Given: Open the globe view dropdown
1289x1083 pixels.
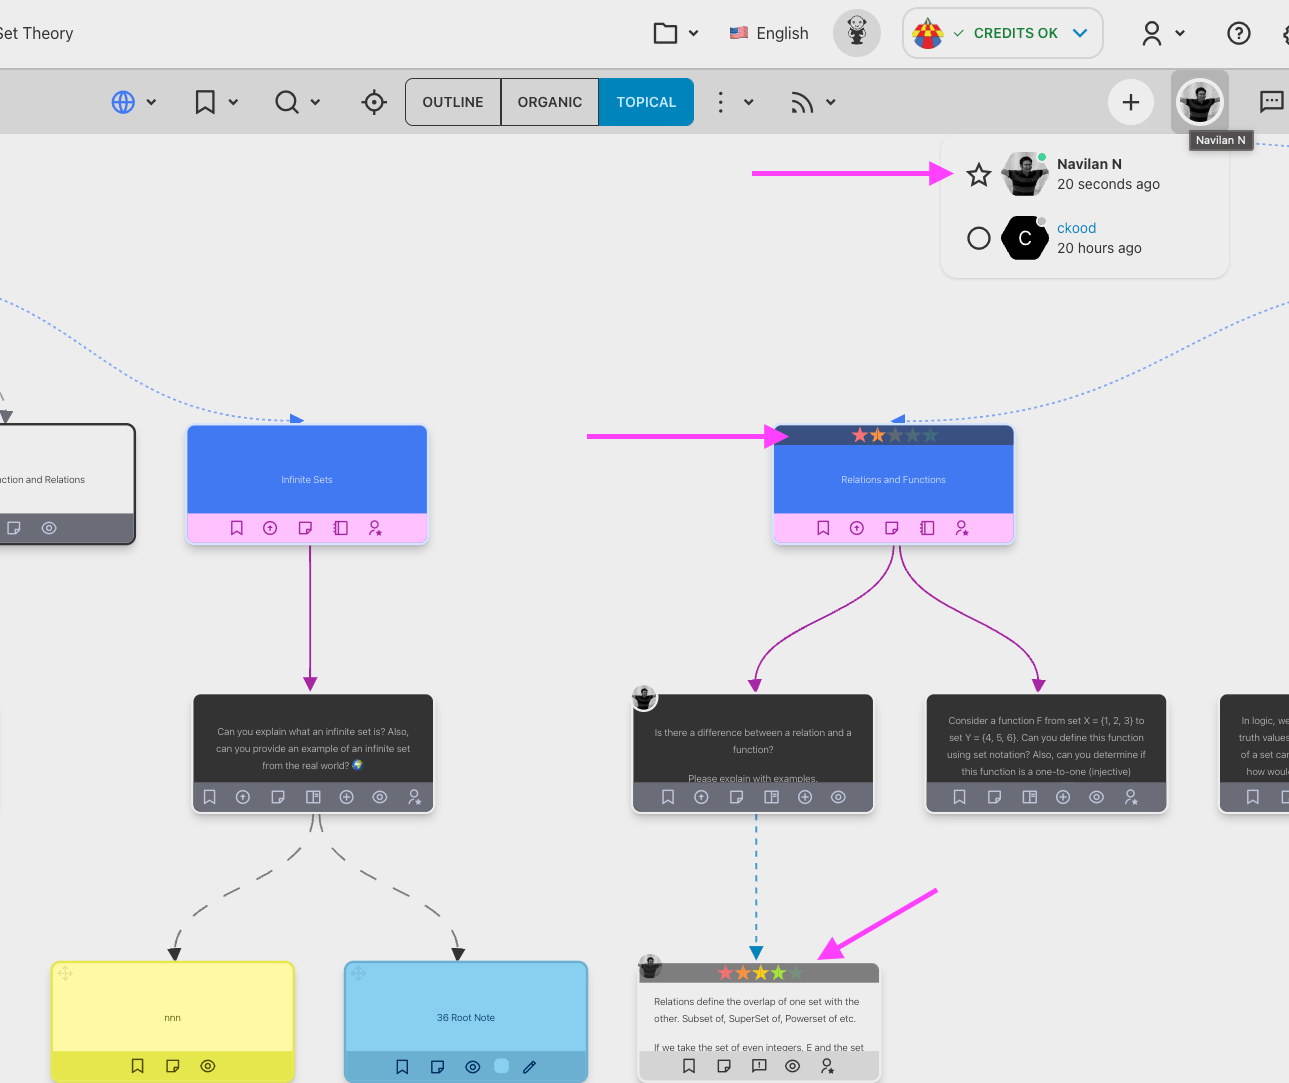Looking at the screenshot, I should coord(134,102).
